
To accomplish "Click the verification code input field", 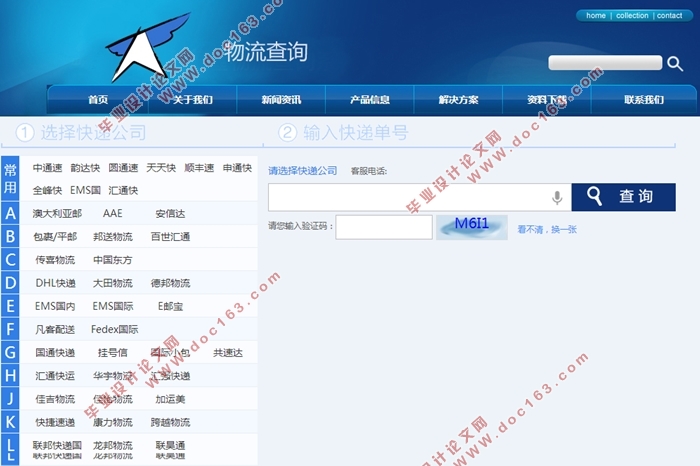I will pos(384,227).
